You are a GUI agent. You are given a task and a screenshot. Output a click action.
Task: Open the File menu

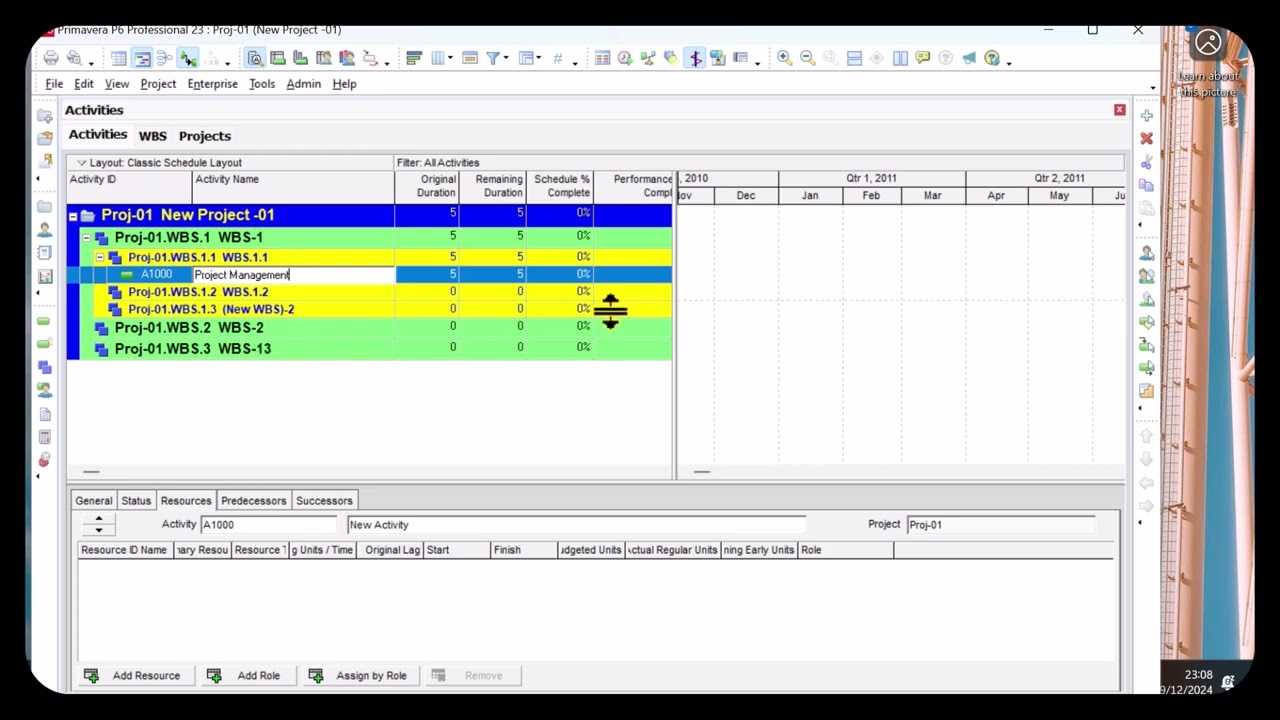click(54, 84)
